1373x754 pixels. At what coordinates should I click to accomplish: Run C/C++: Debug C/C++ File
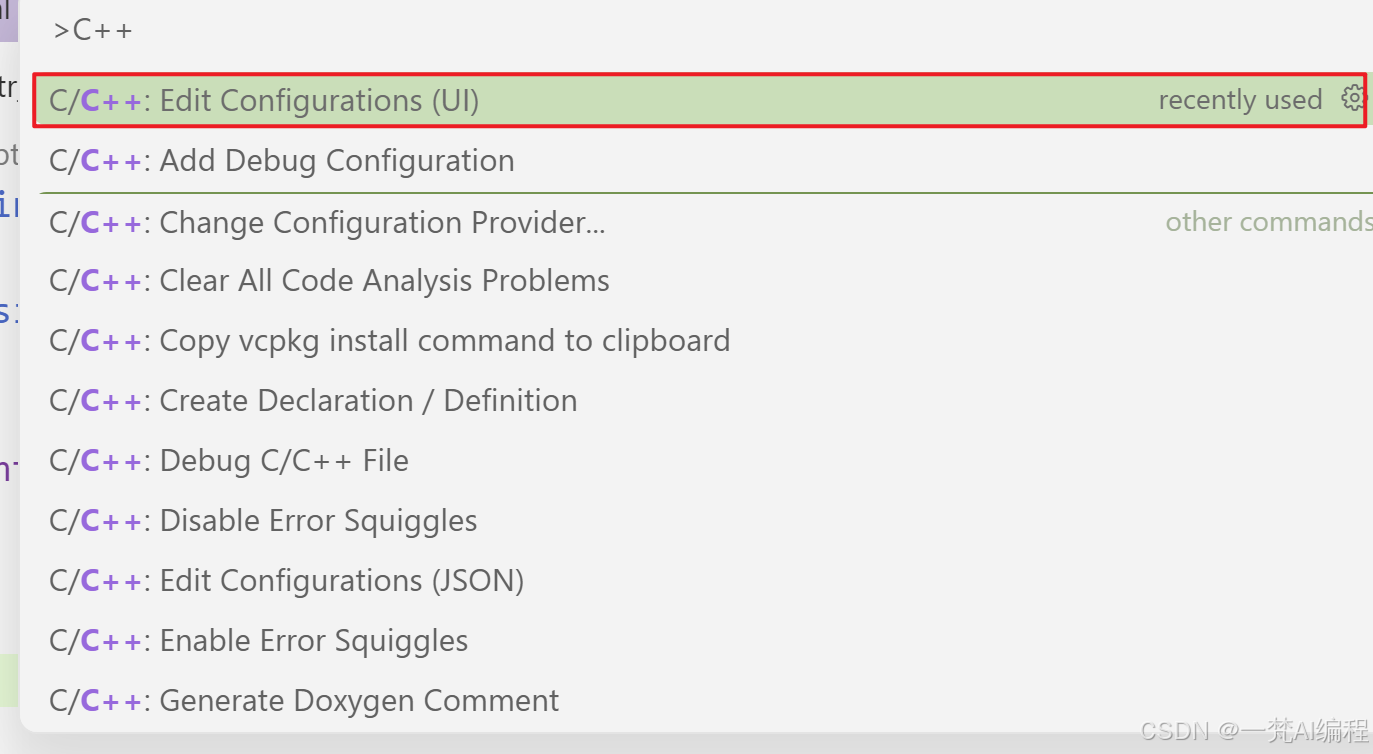(700, 461)
